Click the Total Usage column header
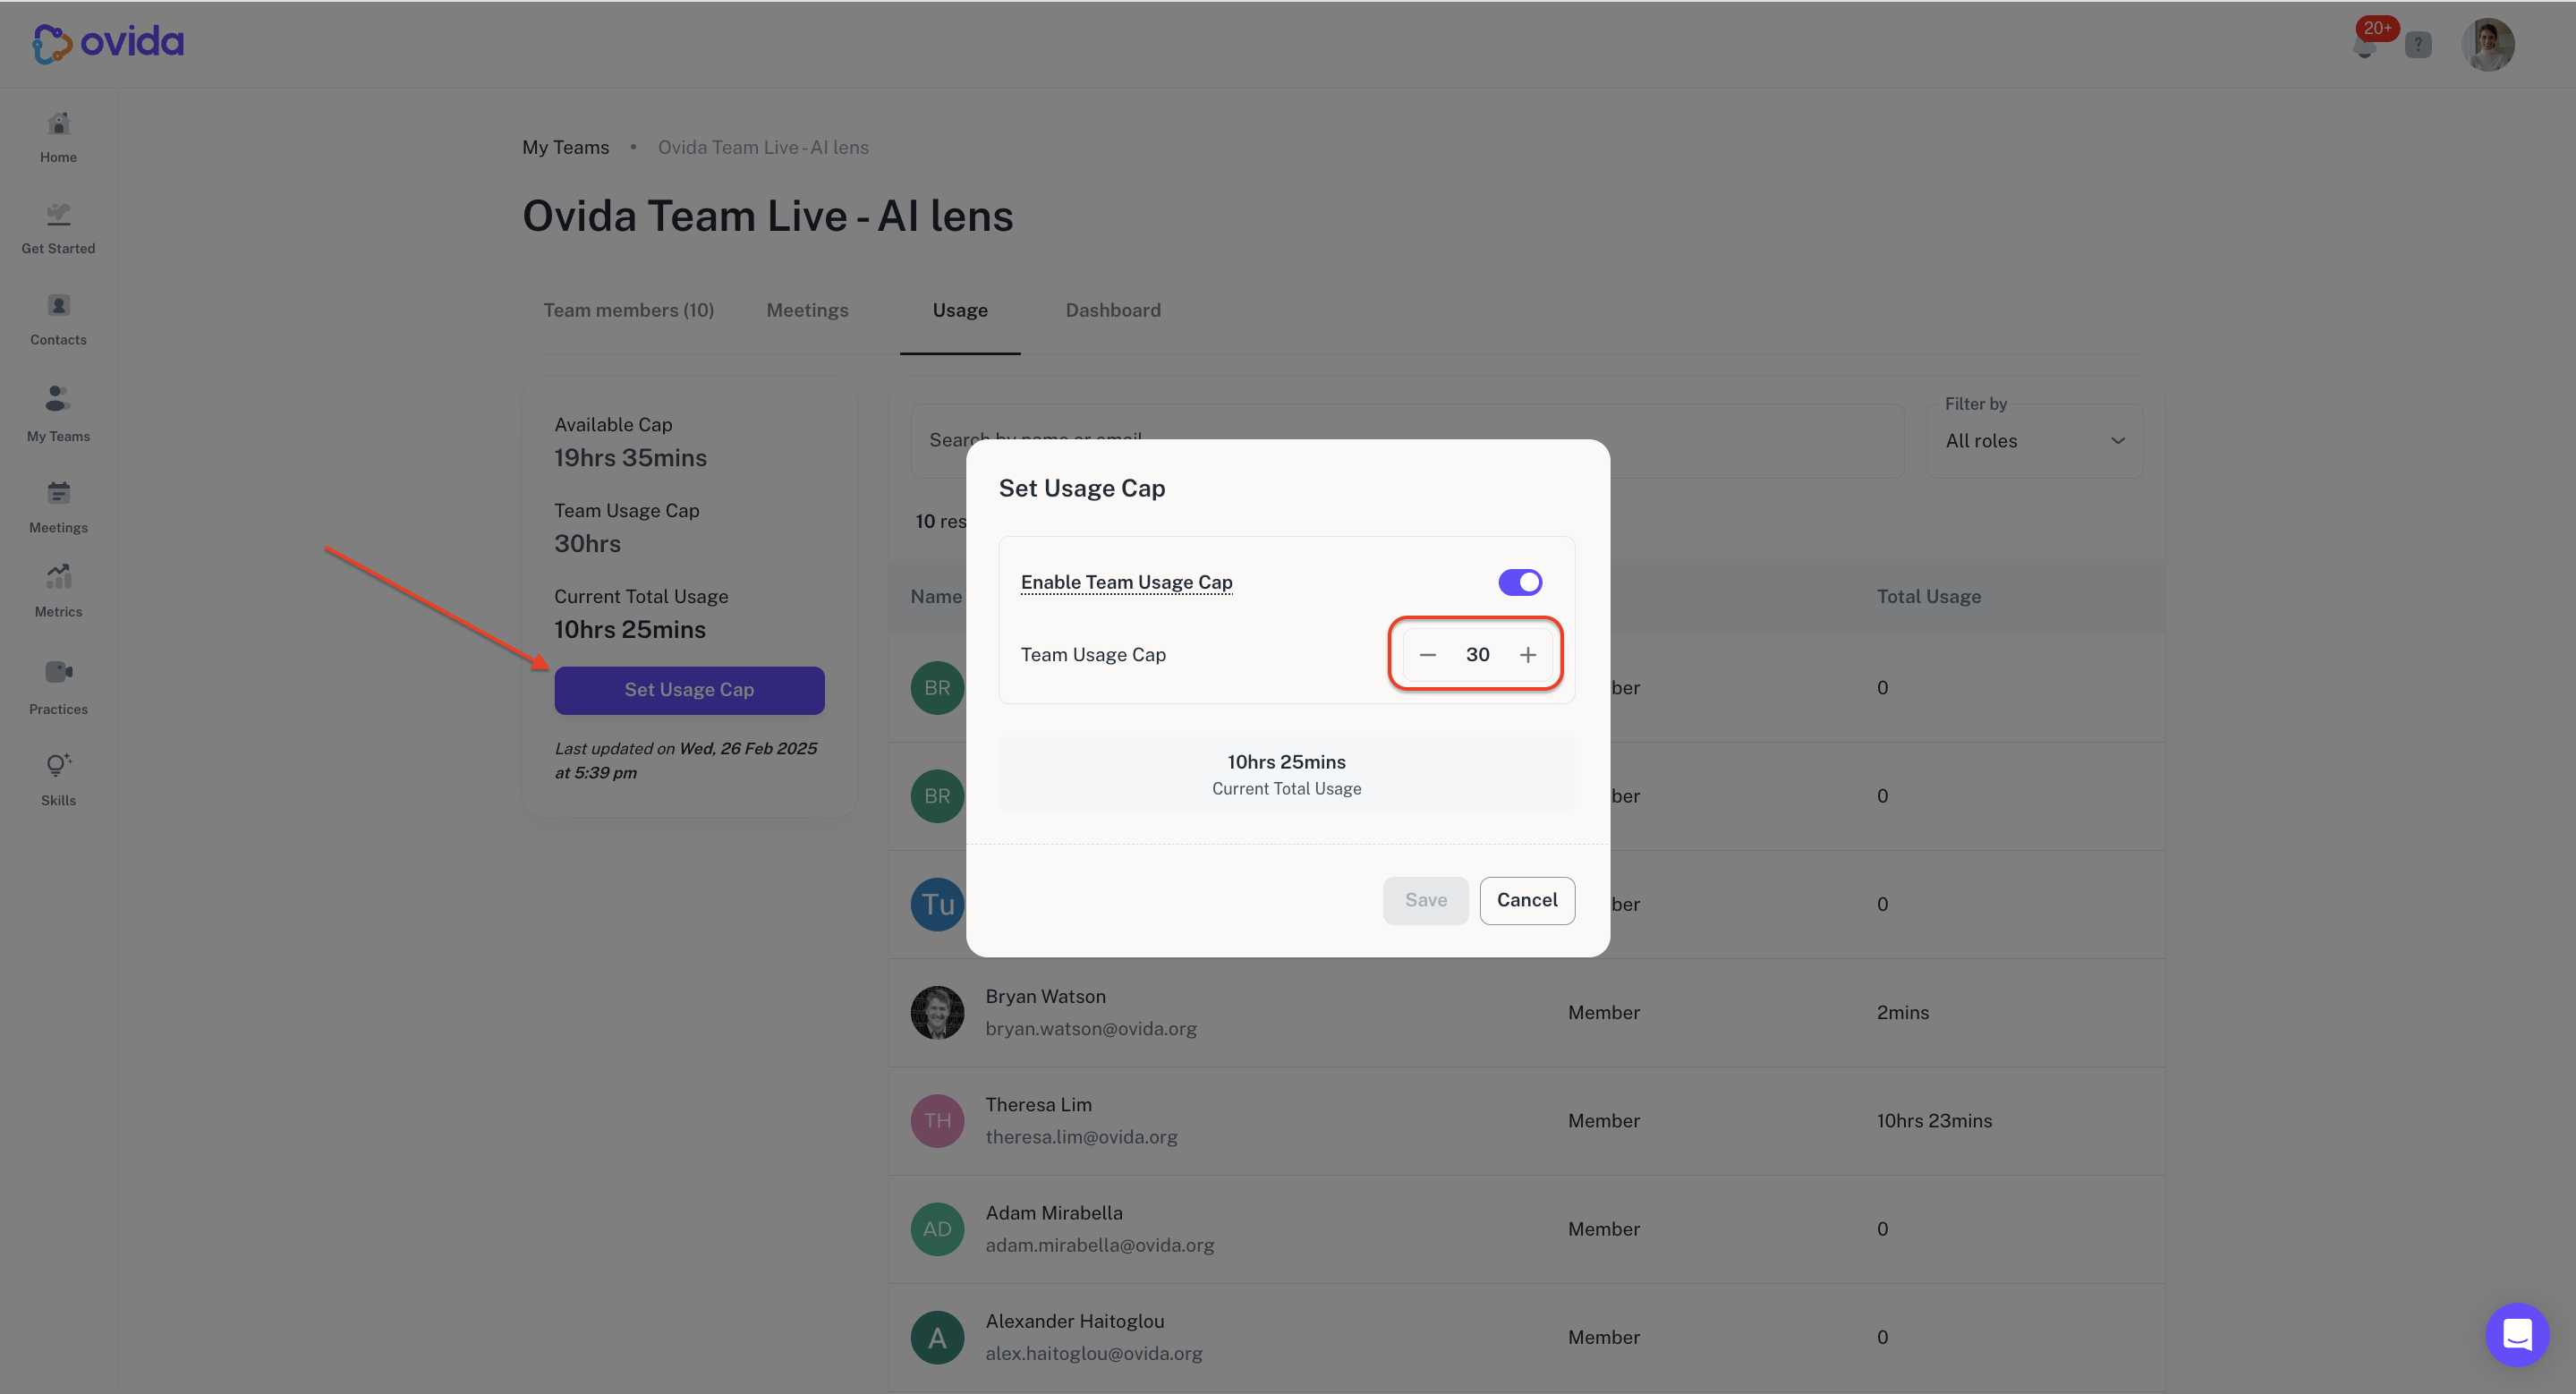 (x=1928, y=596)
